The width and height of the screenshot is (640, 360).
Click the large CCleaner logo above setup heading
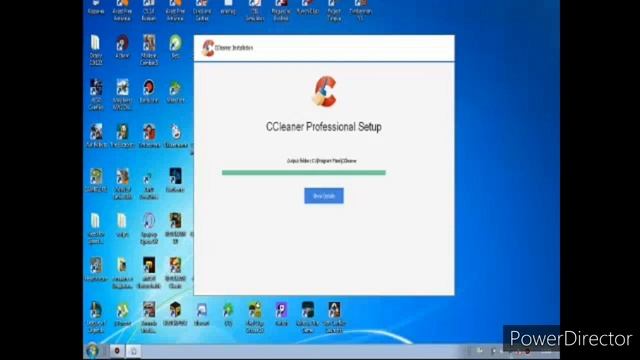point(324,91)
